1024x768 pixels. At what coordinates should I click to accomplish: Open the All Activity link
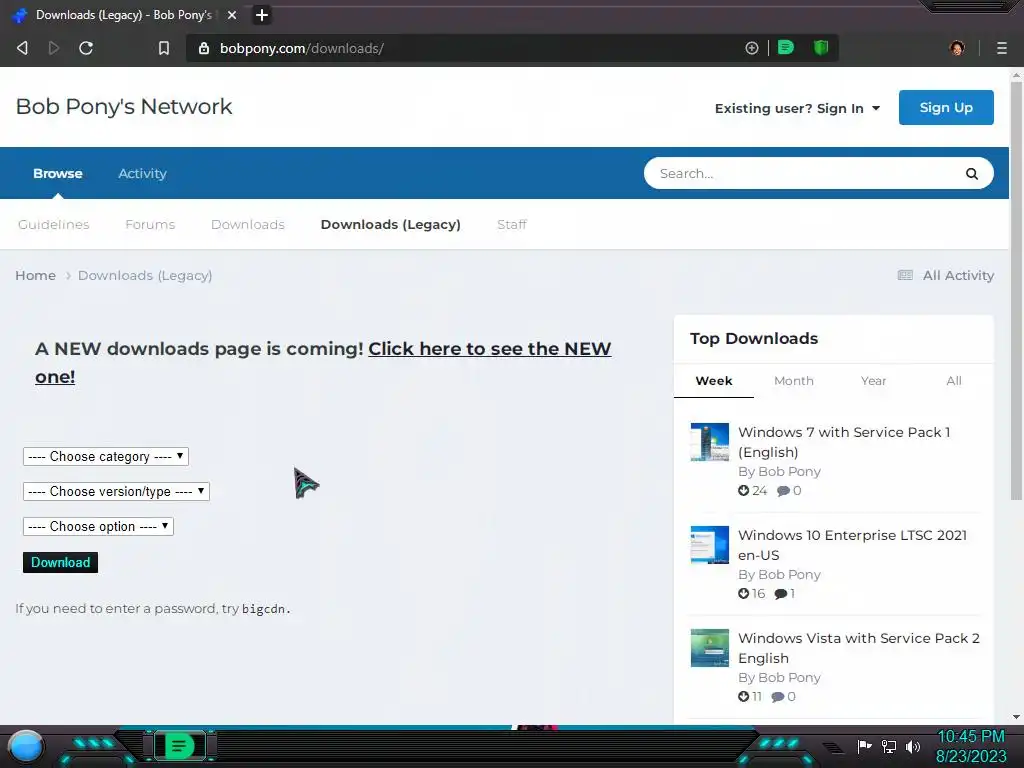pos(958,276)
